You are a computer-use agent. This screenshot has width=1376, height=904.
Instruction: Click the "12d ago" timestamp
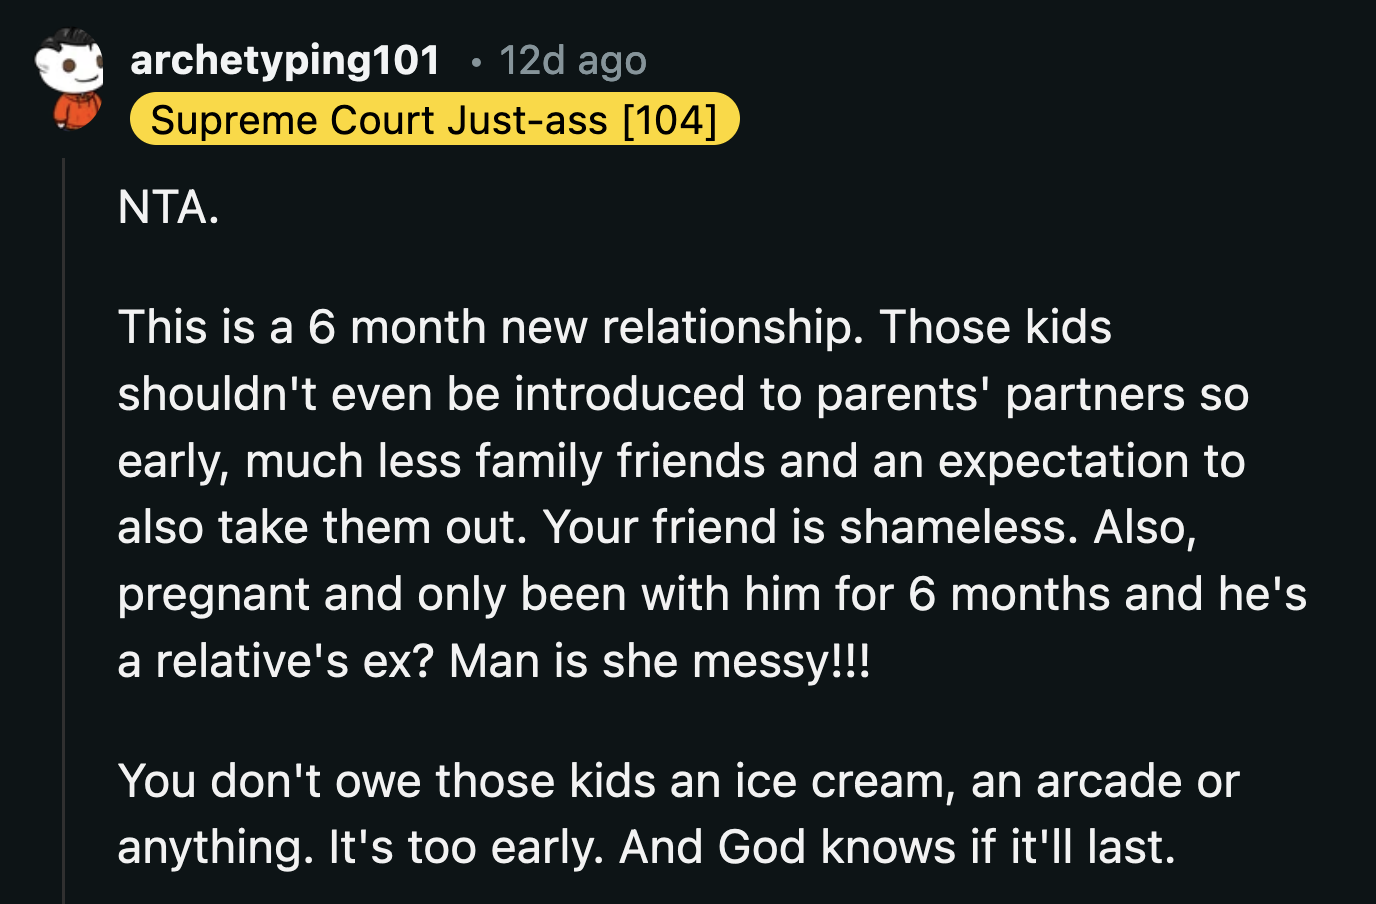pos(573,59)
